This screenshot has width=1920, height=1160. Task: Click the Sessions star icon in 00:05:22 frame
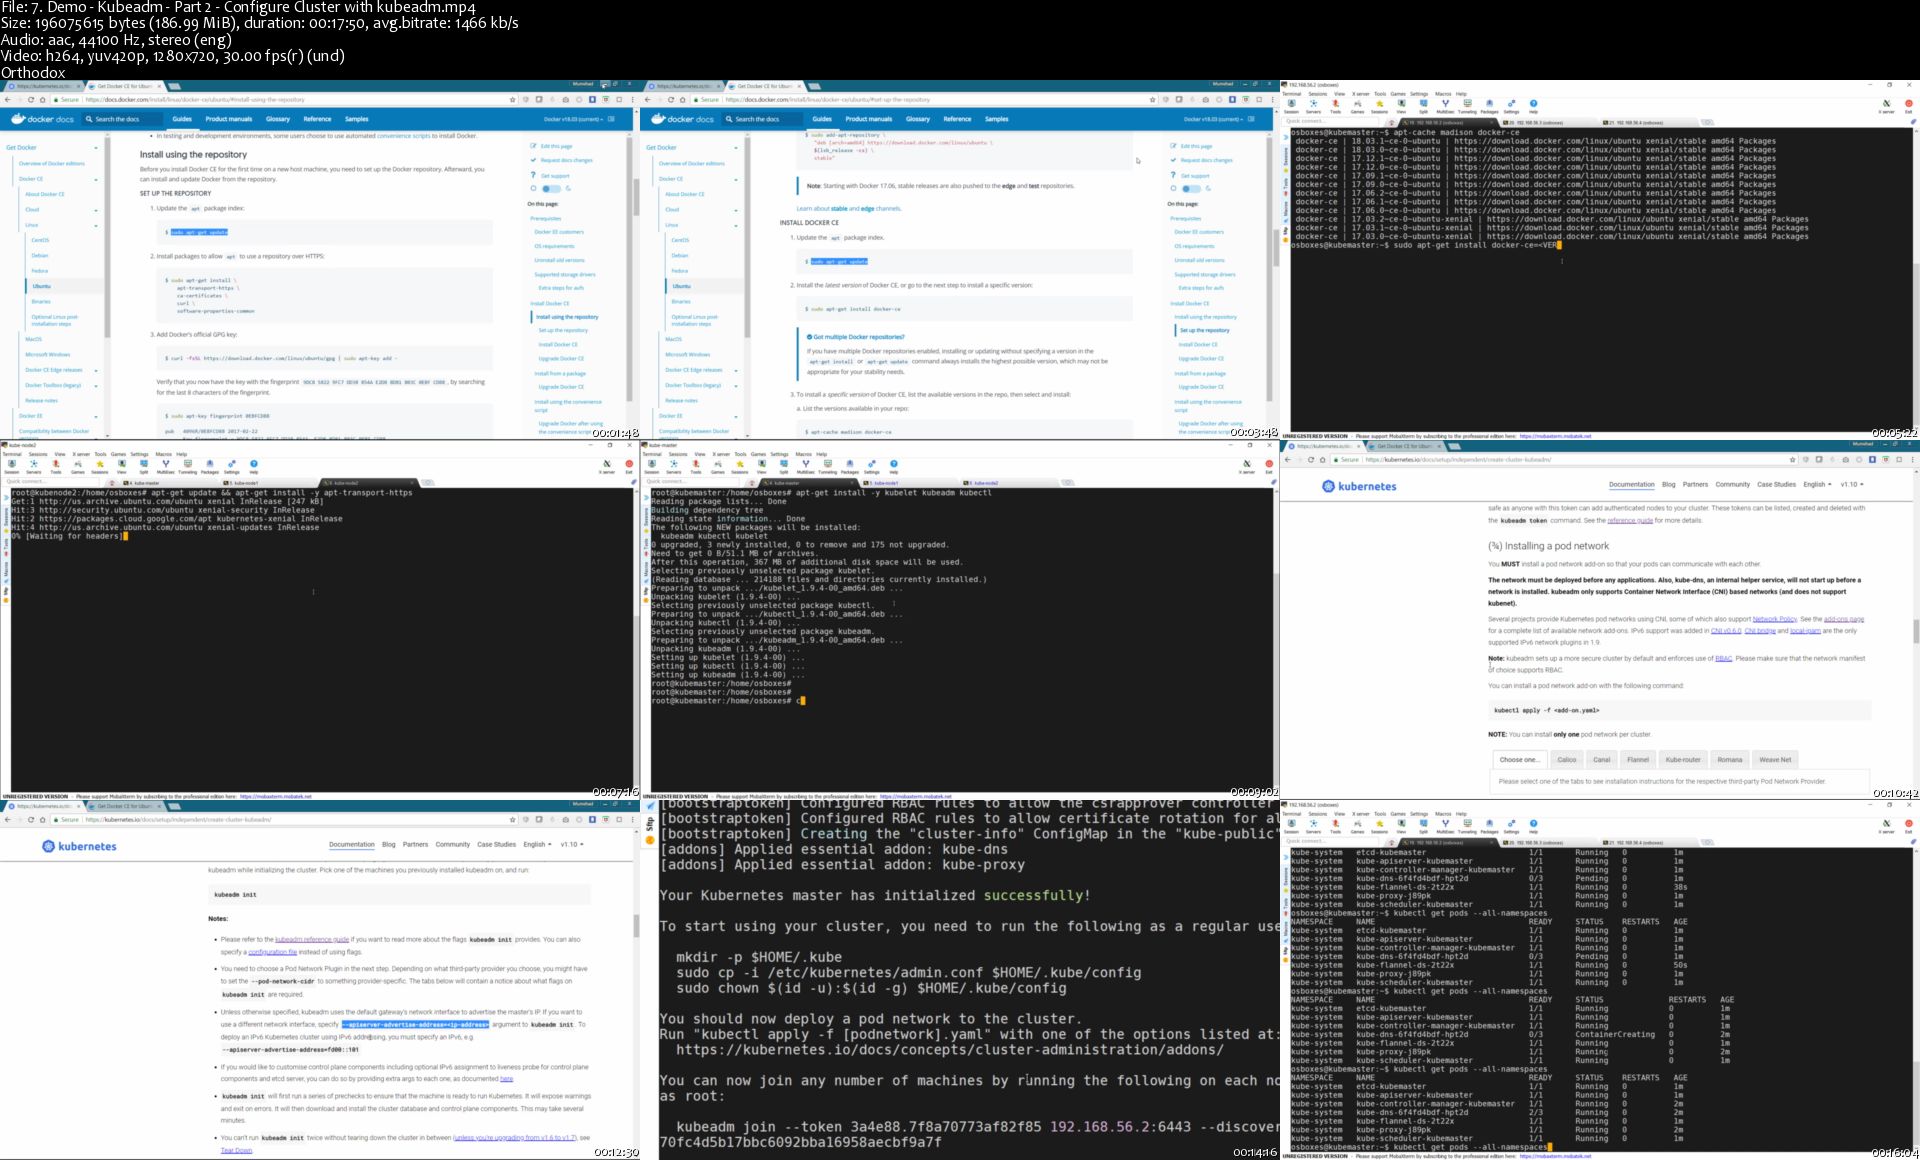pos(1379,105)
